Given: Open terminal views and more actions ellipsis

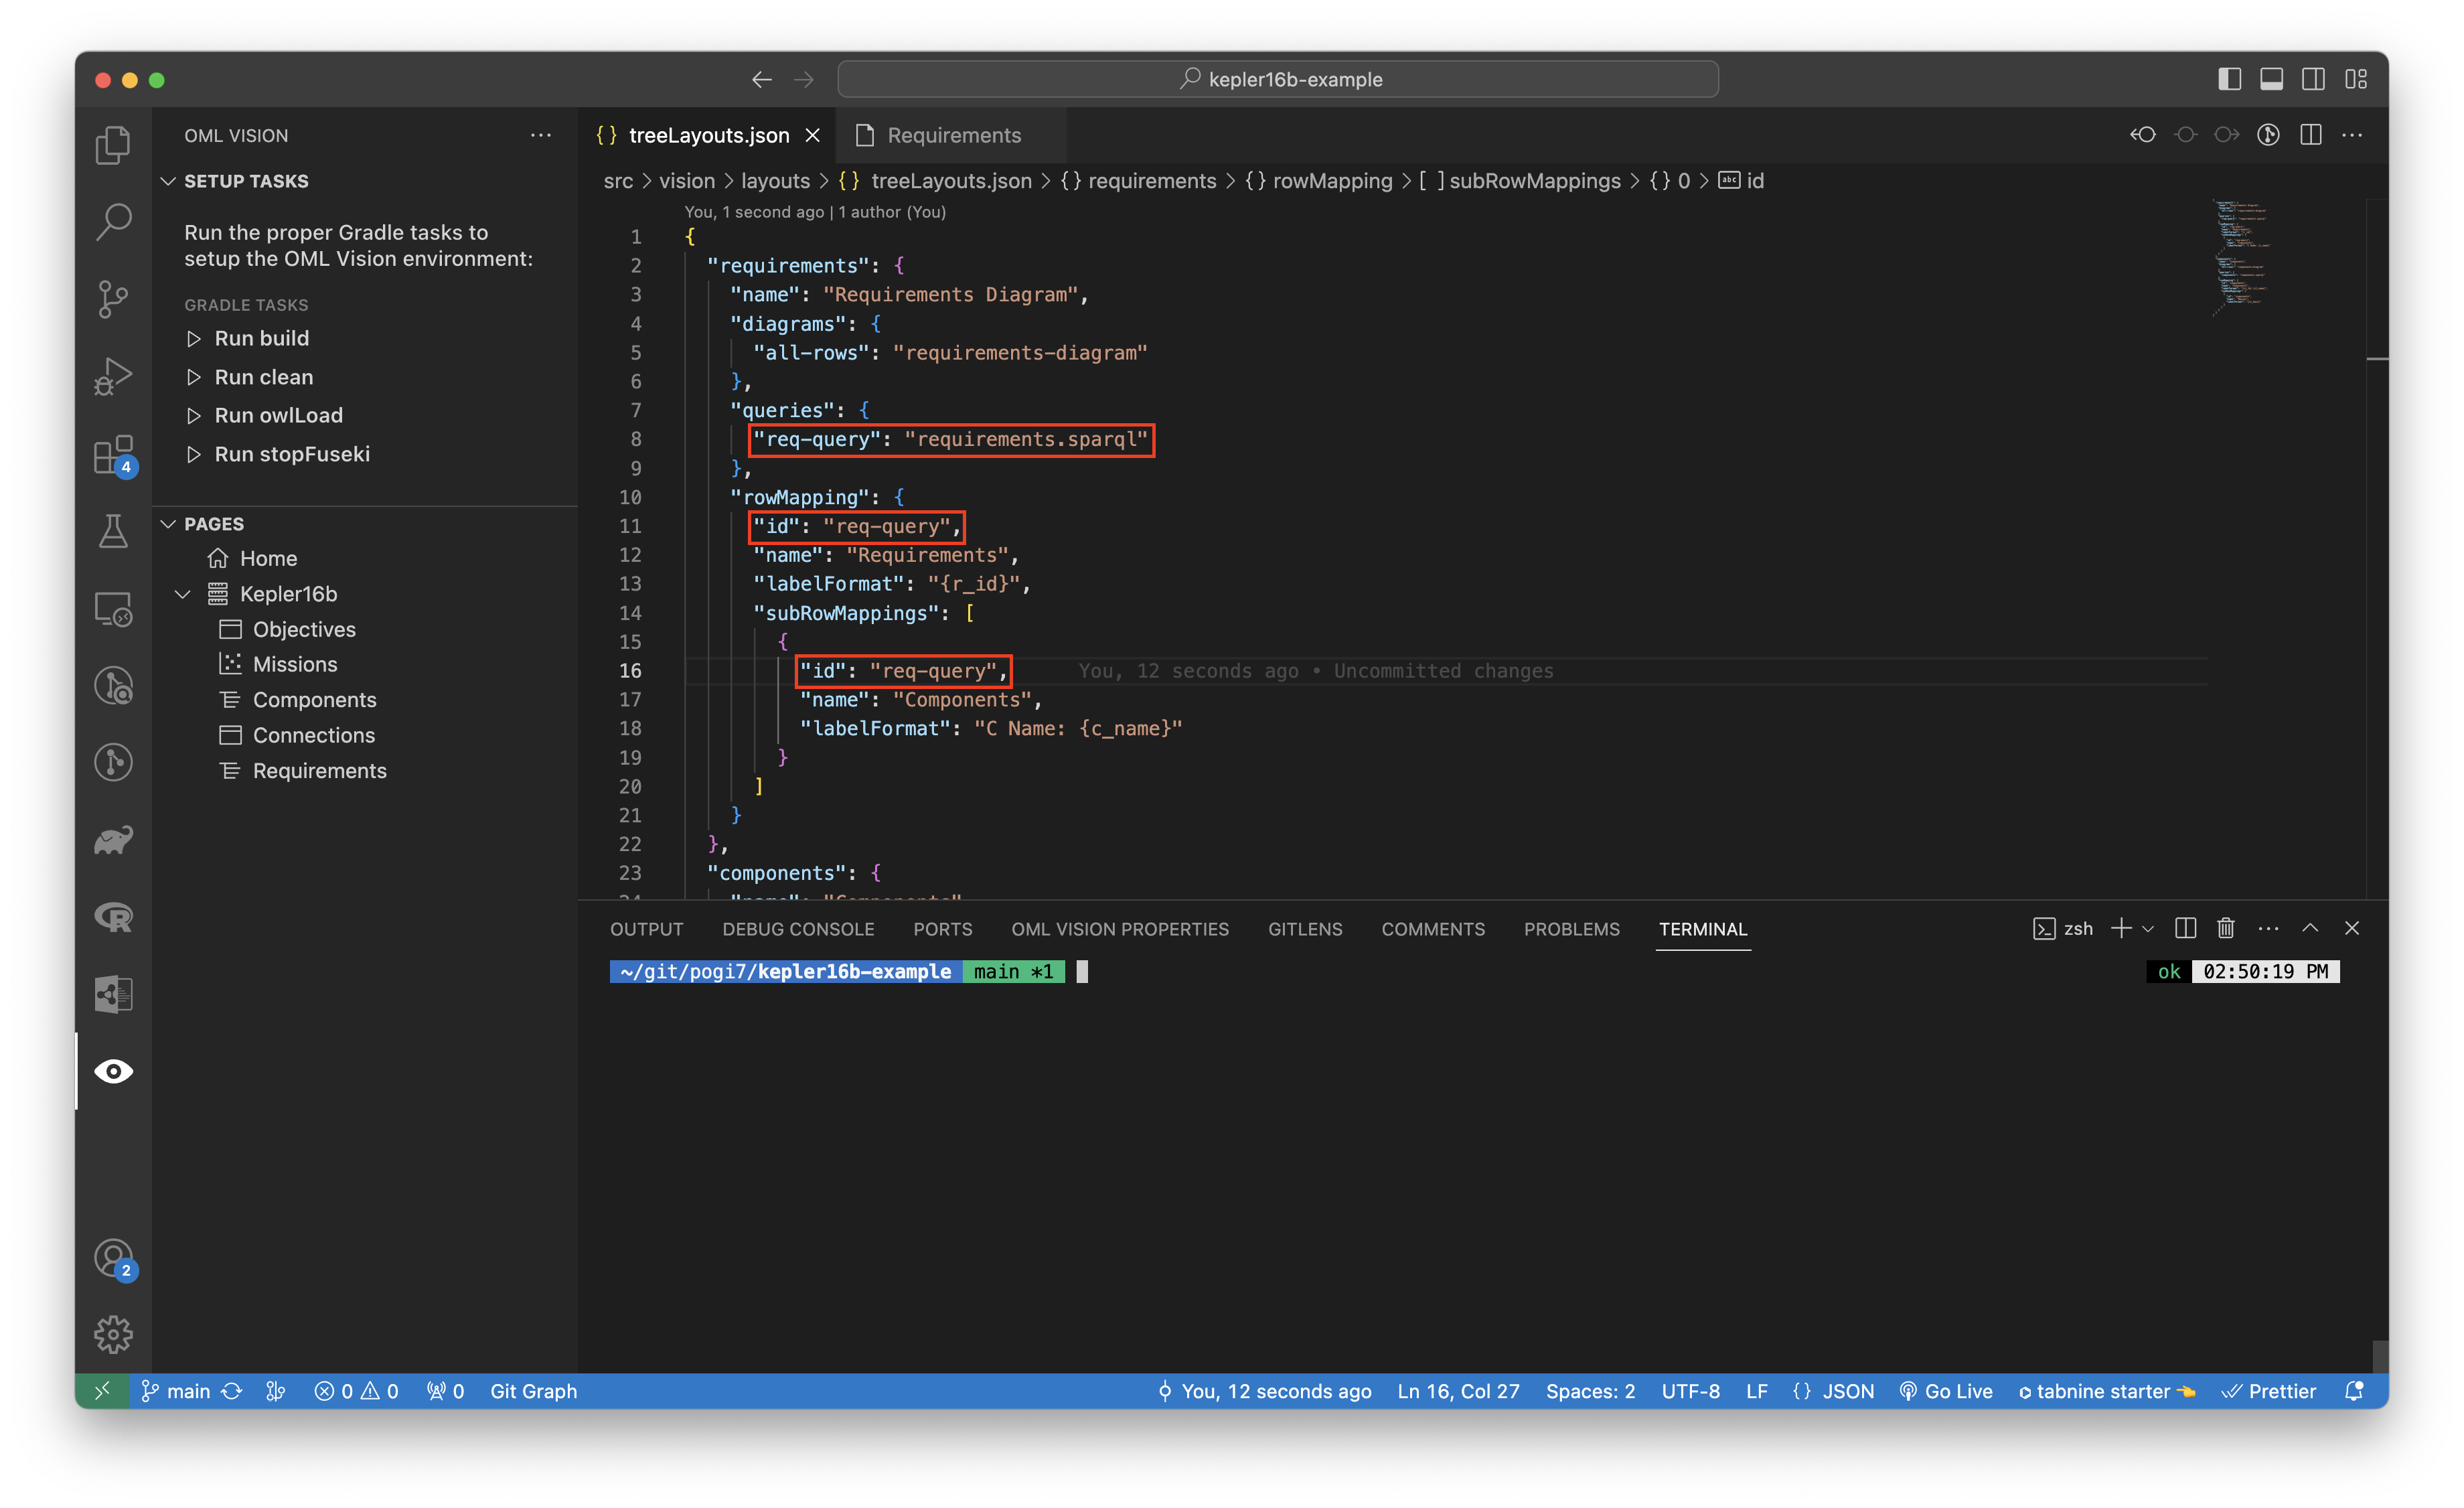Looking at the screenshot, I should (2268, 928).
